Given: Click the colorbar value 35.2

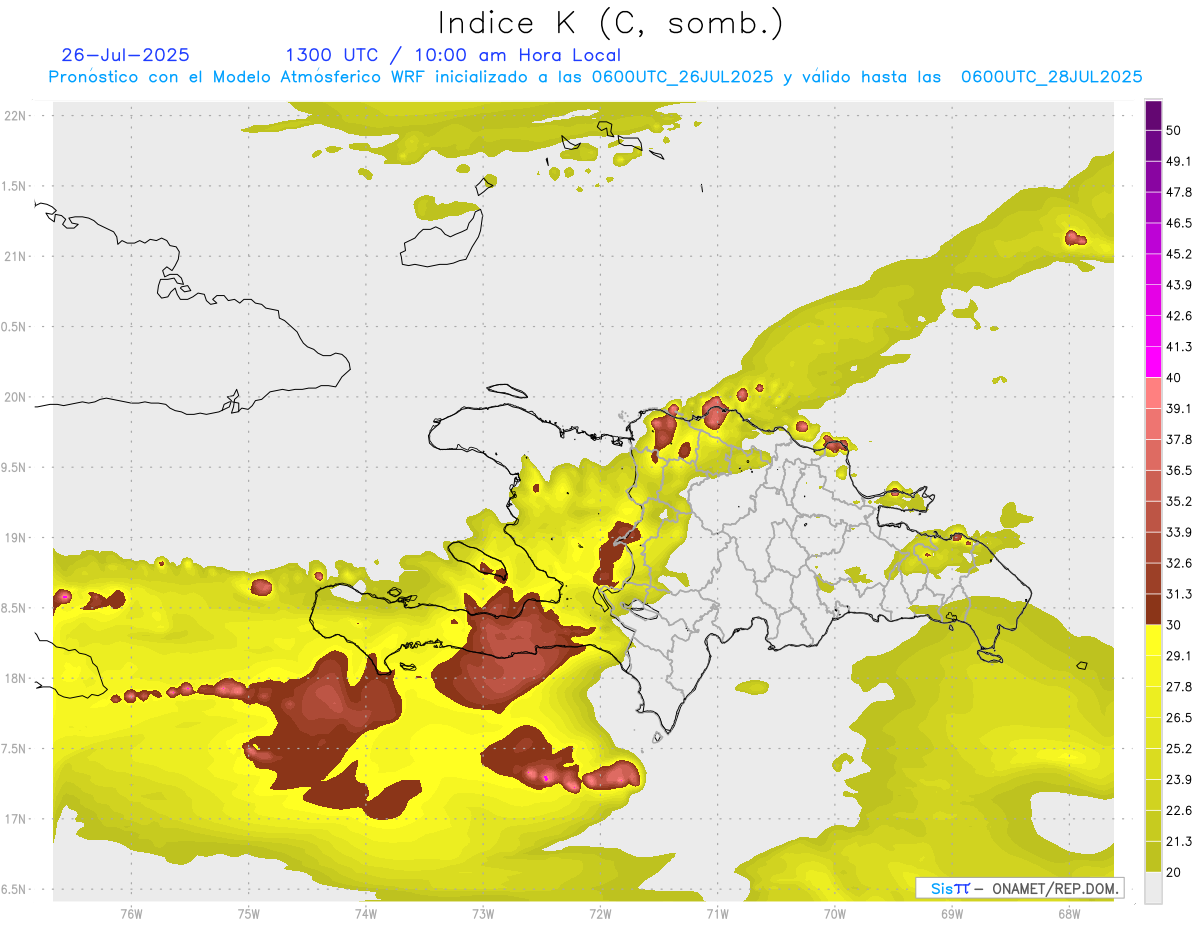Looking at the screenshot, I should click(1179, 501).
